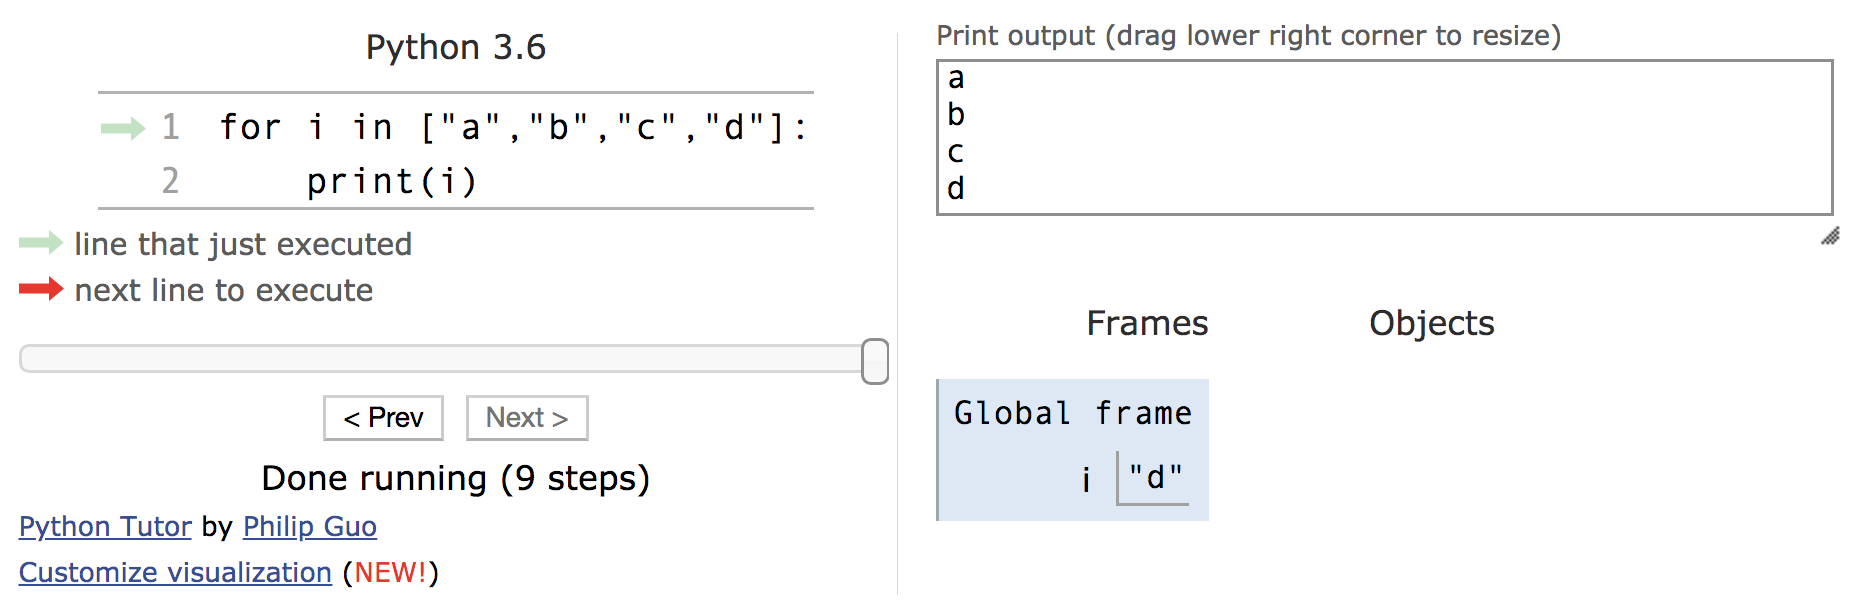Click inside the print output text box
This screenshot has height=605, width=1851.
1384,137
